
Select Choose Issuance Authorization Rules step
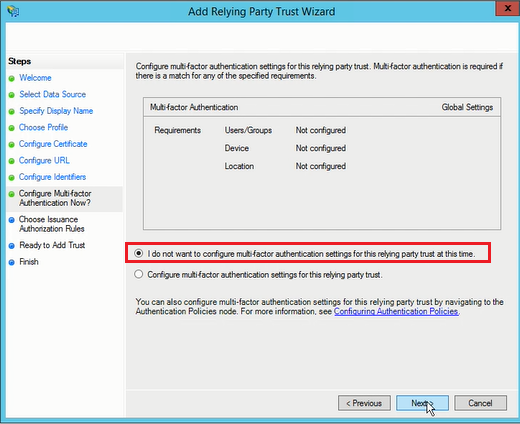52,224
